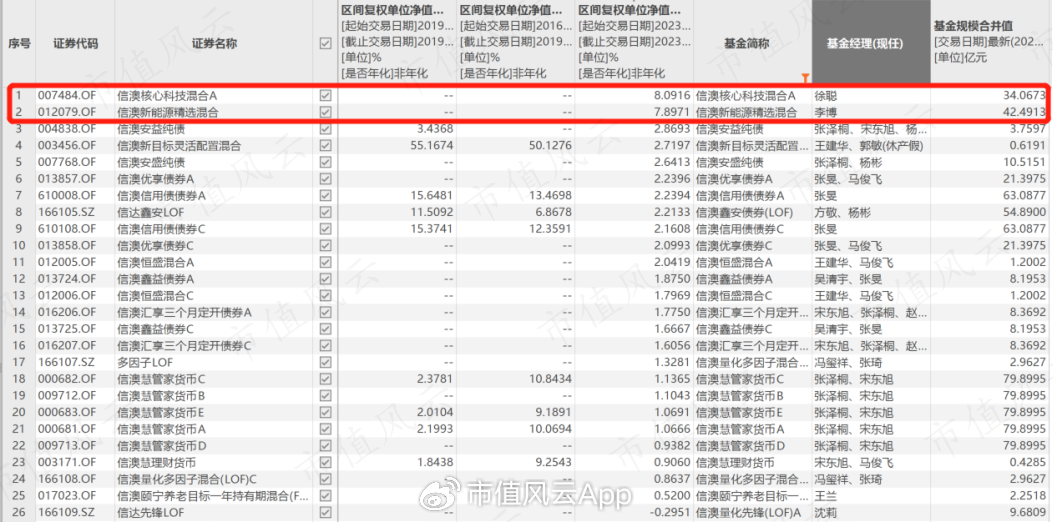Sort by 序号 column header
This screenshot has height=522, width=1053.
click(x=19, y=43)
